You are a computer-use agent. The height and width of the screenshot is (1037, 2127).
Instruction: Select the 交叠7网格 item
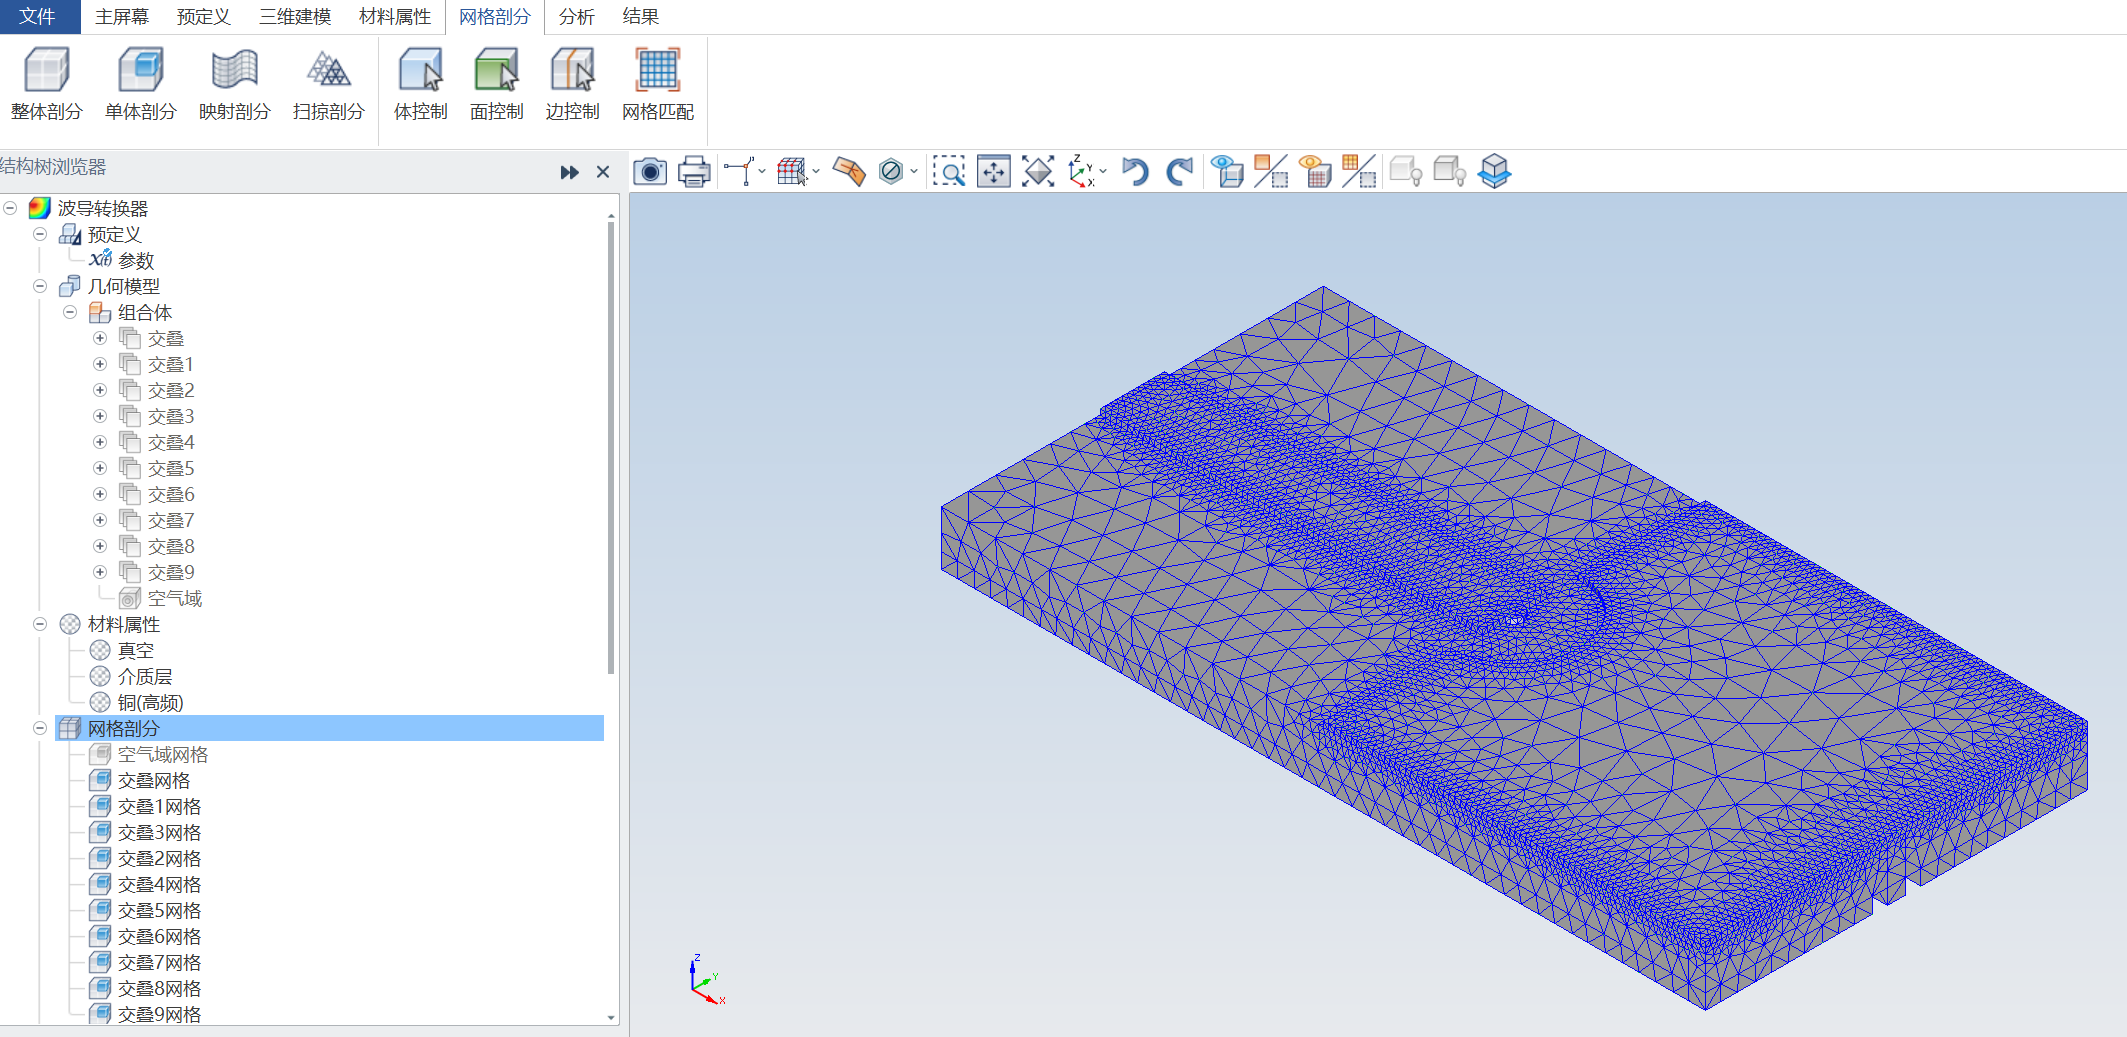coord(159,962)
